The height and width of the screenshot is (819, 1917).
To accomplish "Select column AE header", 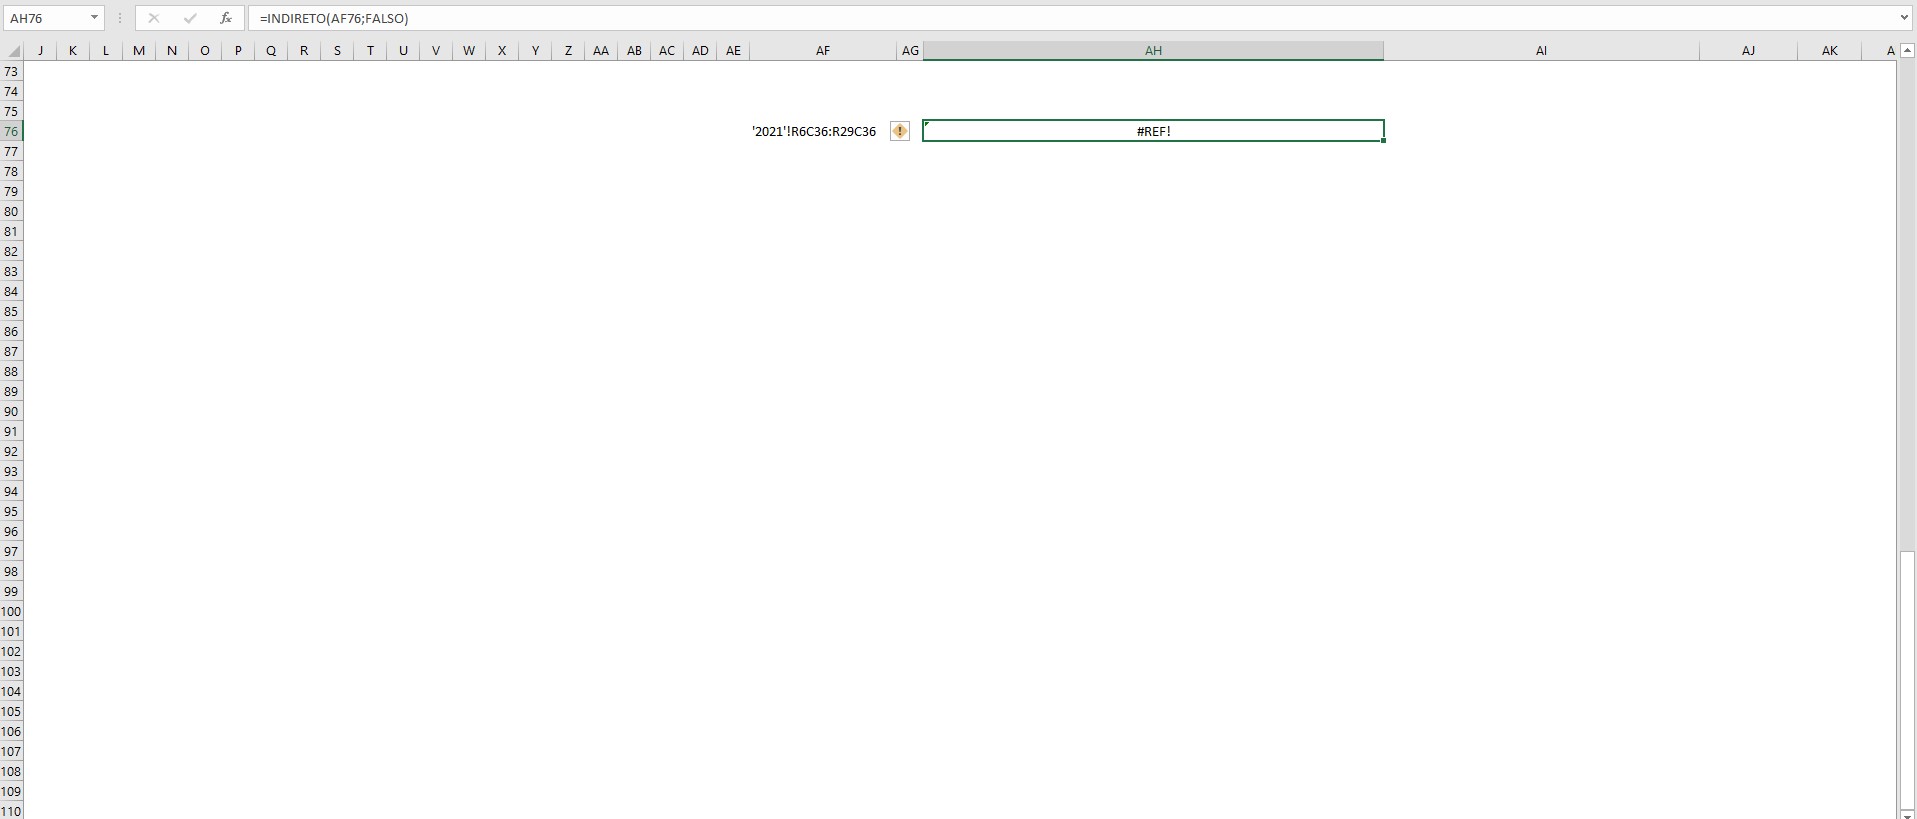I will [x=733, y=51].
